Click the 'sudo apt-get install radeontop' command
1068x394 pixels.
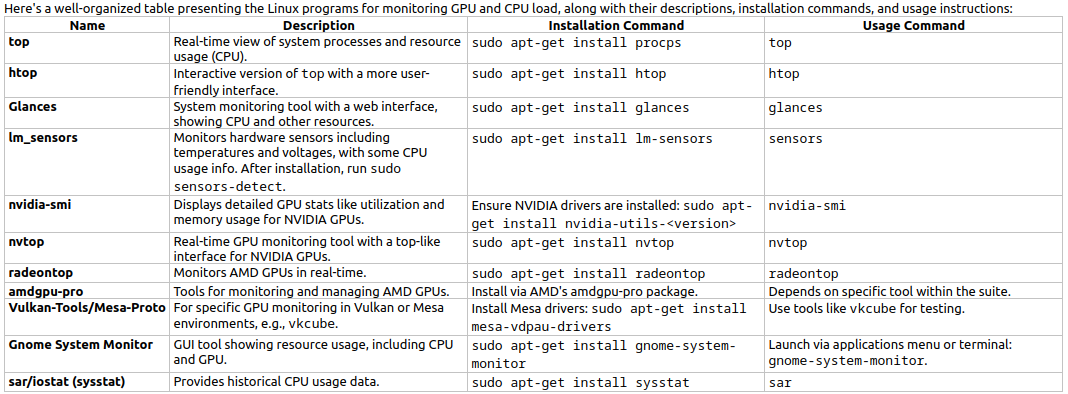588,274
